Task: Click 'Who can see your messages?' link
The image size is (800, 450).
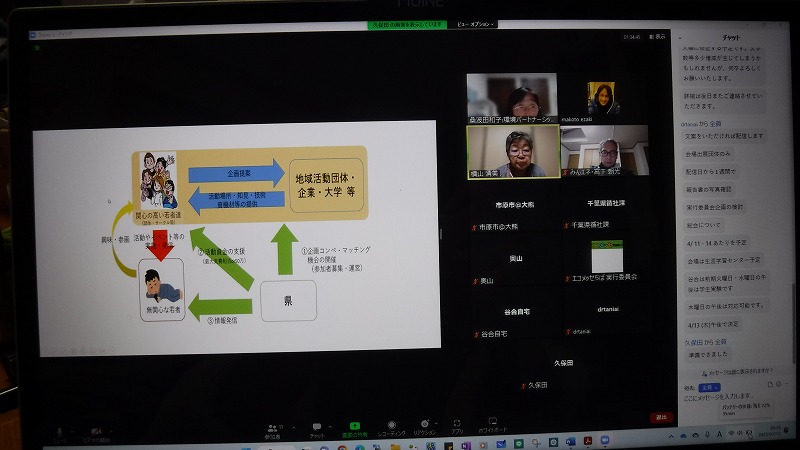Action: [x=737, y=372]
